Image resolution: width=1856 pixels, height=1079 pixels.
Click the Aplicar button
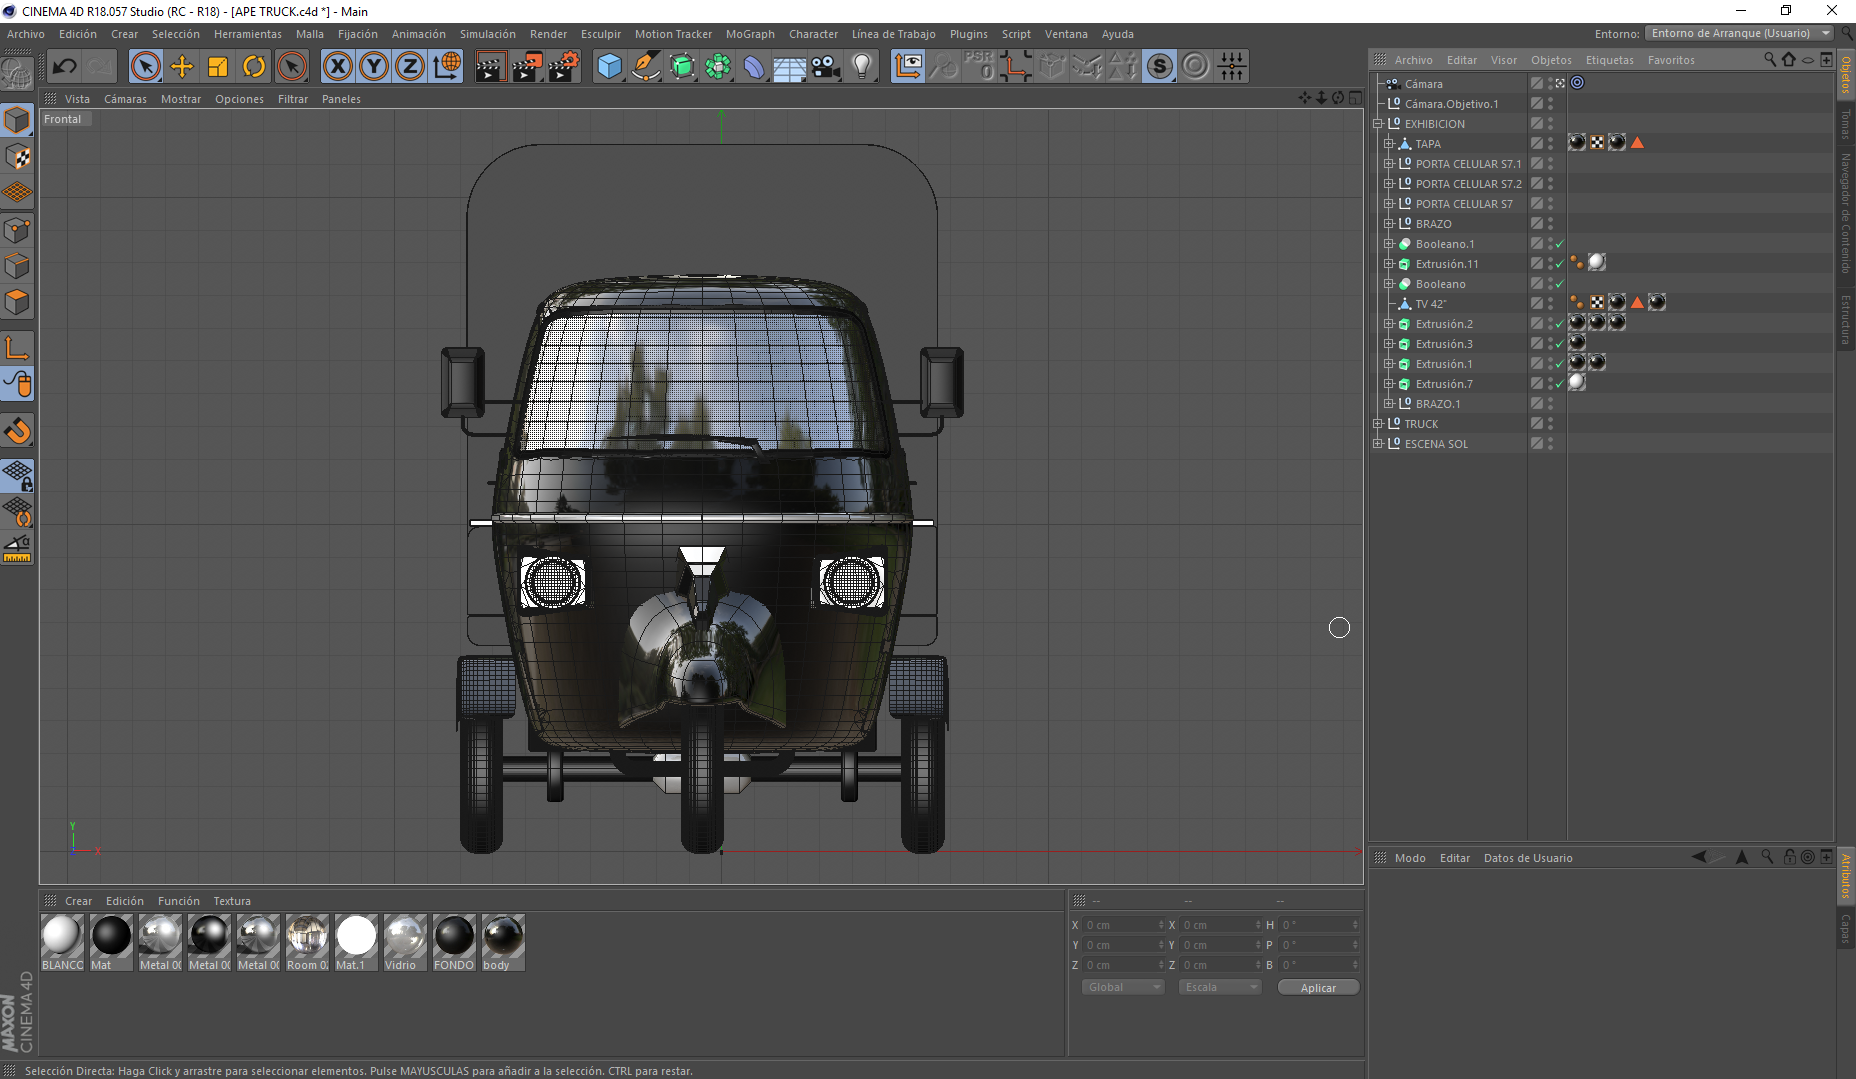click(x=1317, y=987)
